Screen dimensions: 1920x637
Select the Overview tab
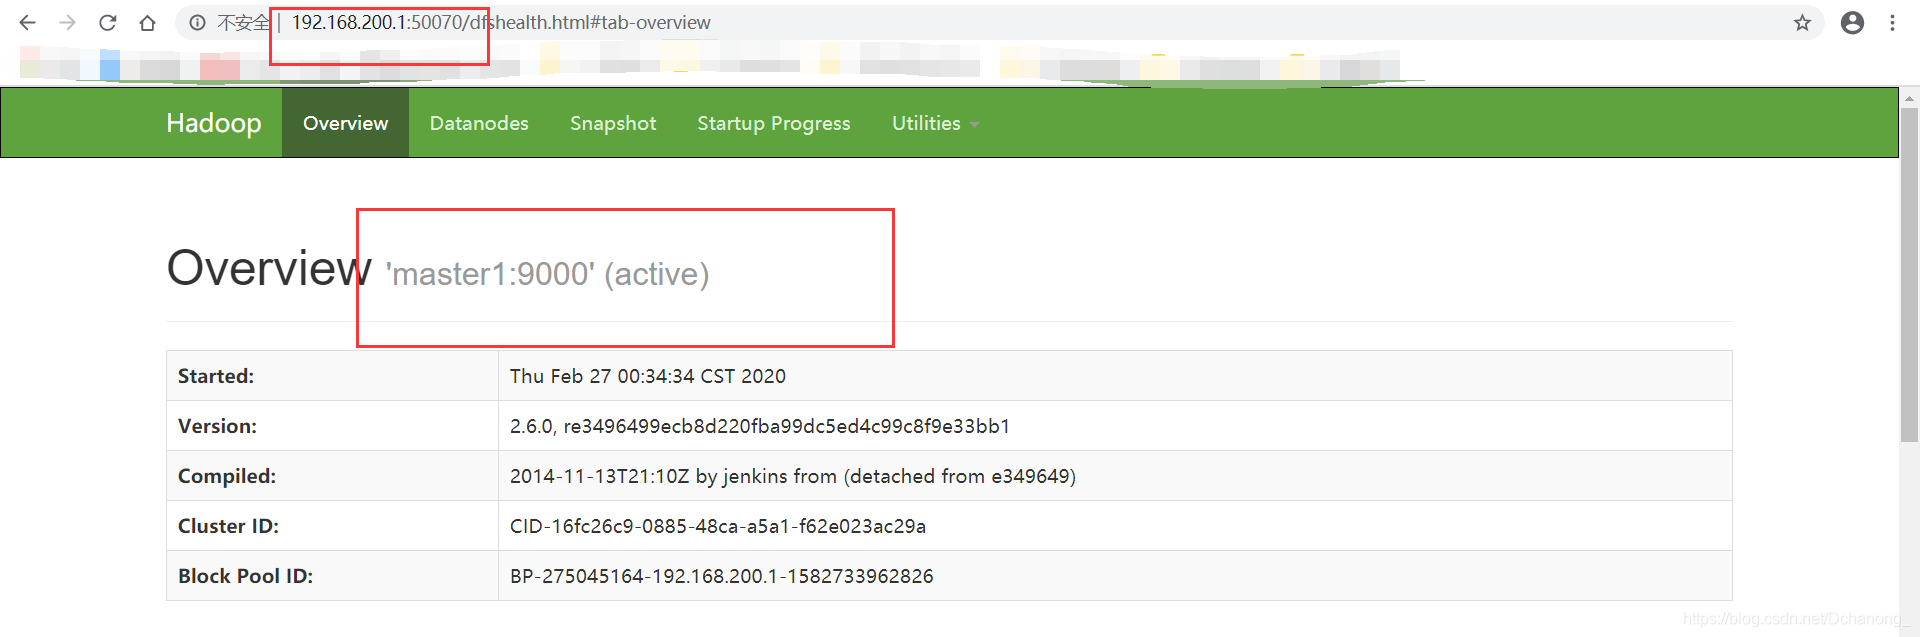pos(345,123)
